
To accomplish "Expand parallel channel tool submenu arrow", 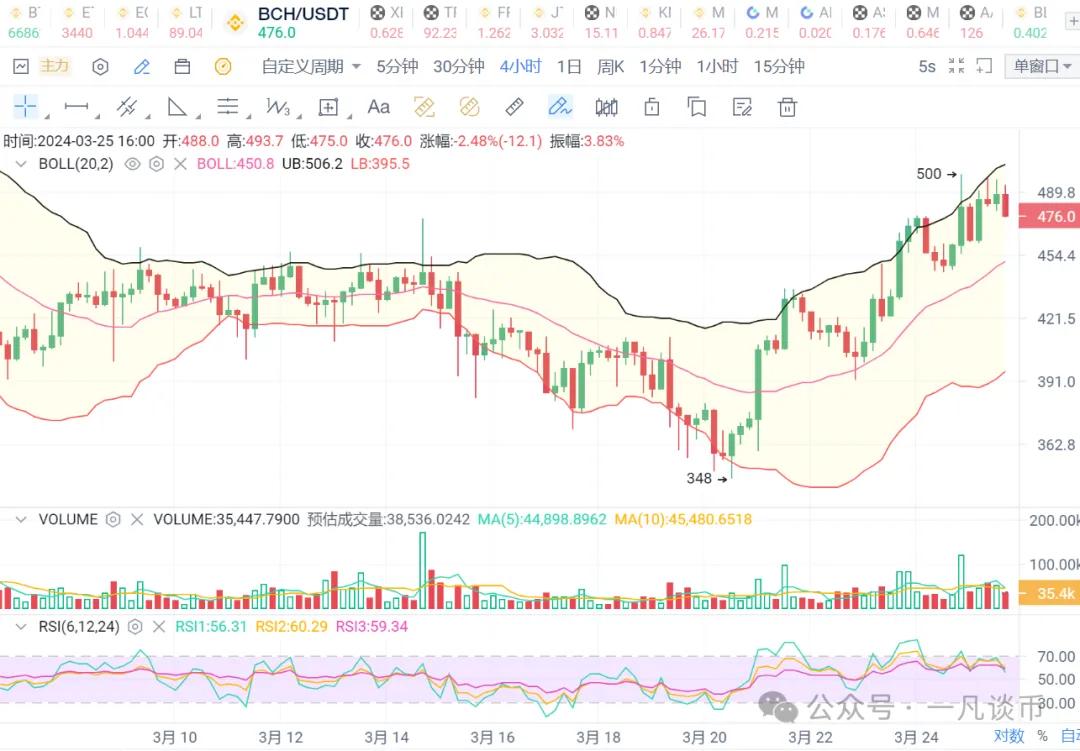I will 147,116.
